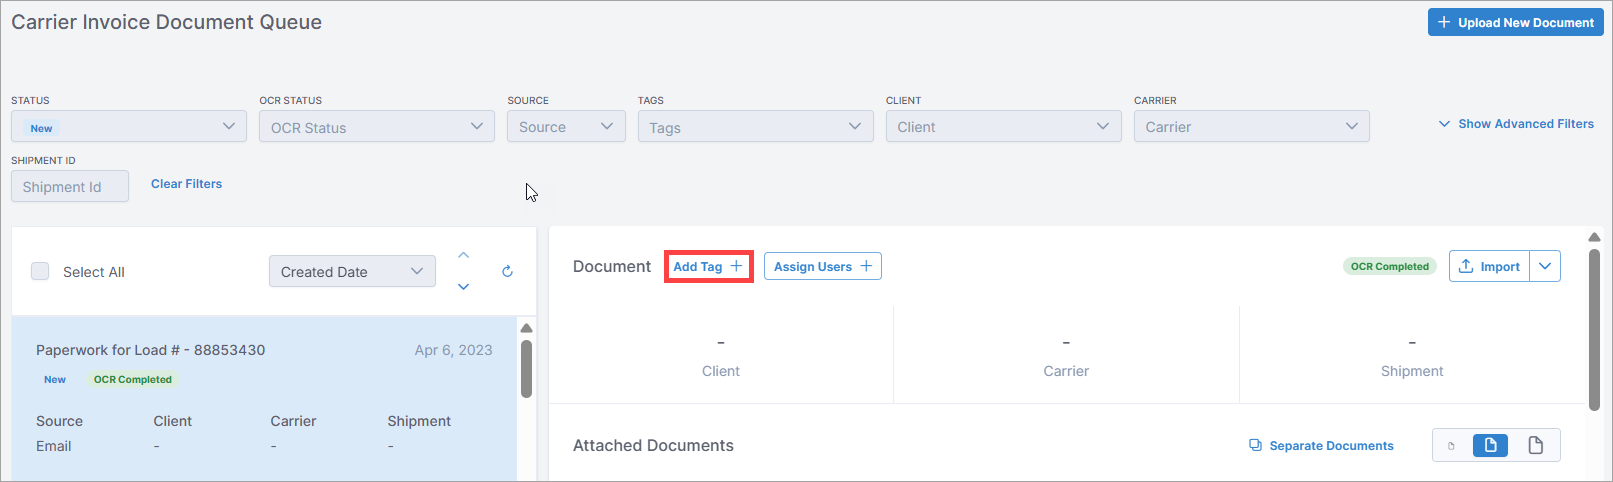Select Paperwork for Load # - 88853430 item
The width and height of the screenshot is (1613, 482).
(264, 399)
